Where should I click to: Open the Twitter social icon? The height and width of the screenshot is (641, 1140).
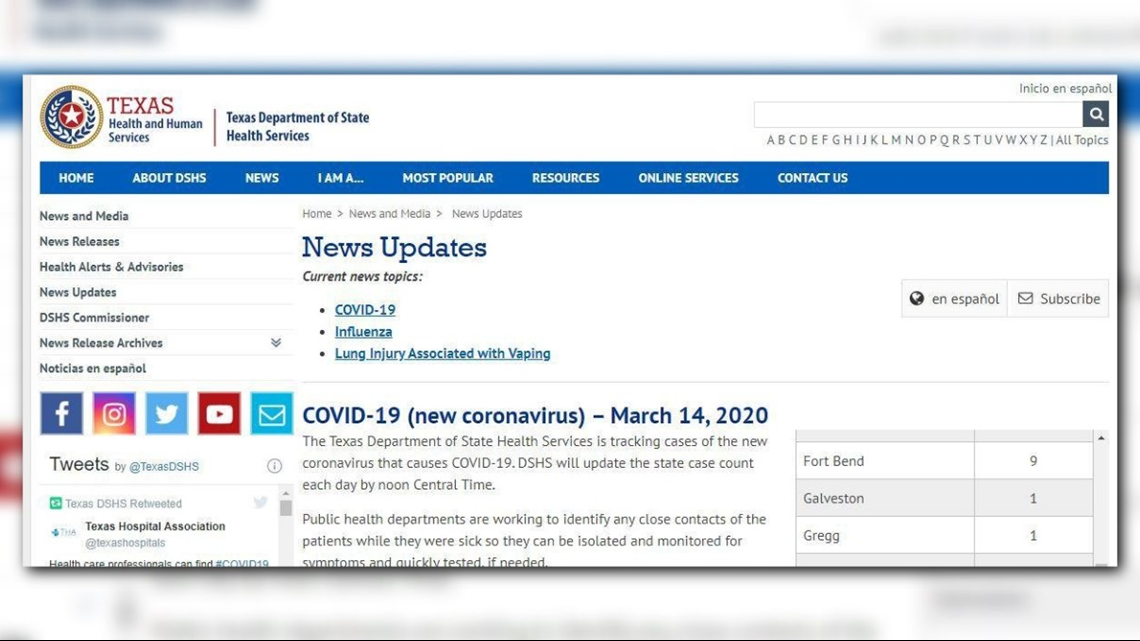point(166,413)
